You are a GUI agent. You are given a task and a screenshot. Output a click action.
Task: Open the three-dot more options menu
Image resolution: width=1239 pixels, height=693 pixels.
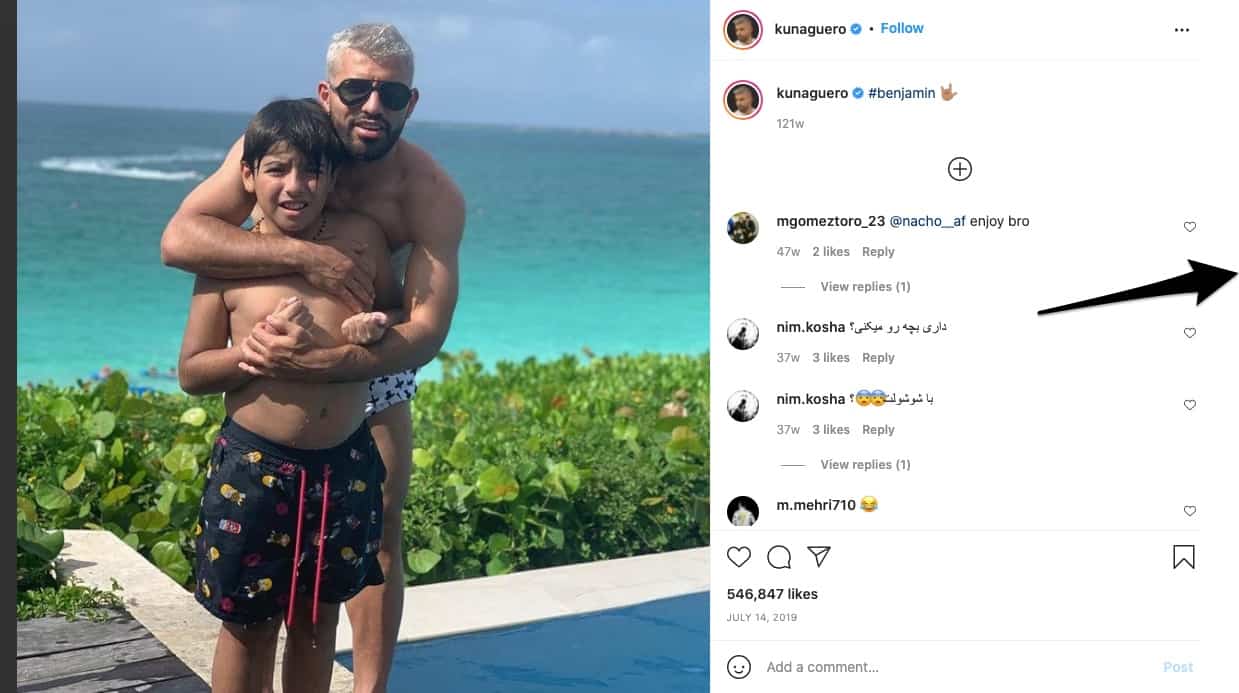(1182, 30)
